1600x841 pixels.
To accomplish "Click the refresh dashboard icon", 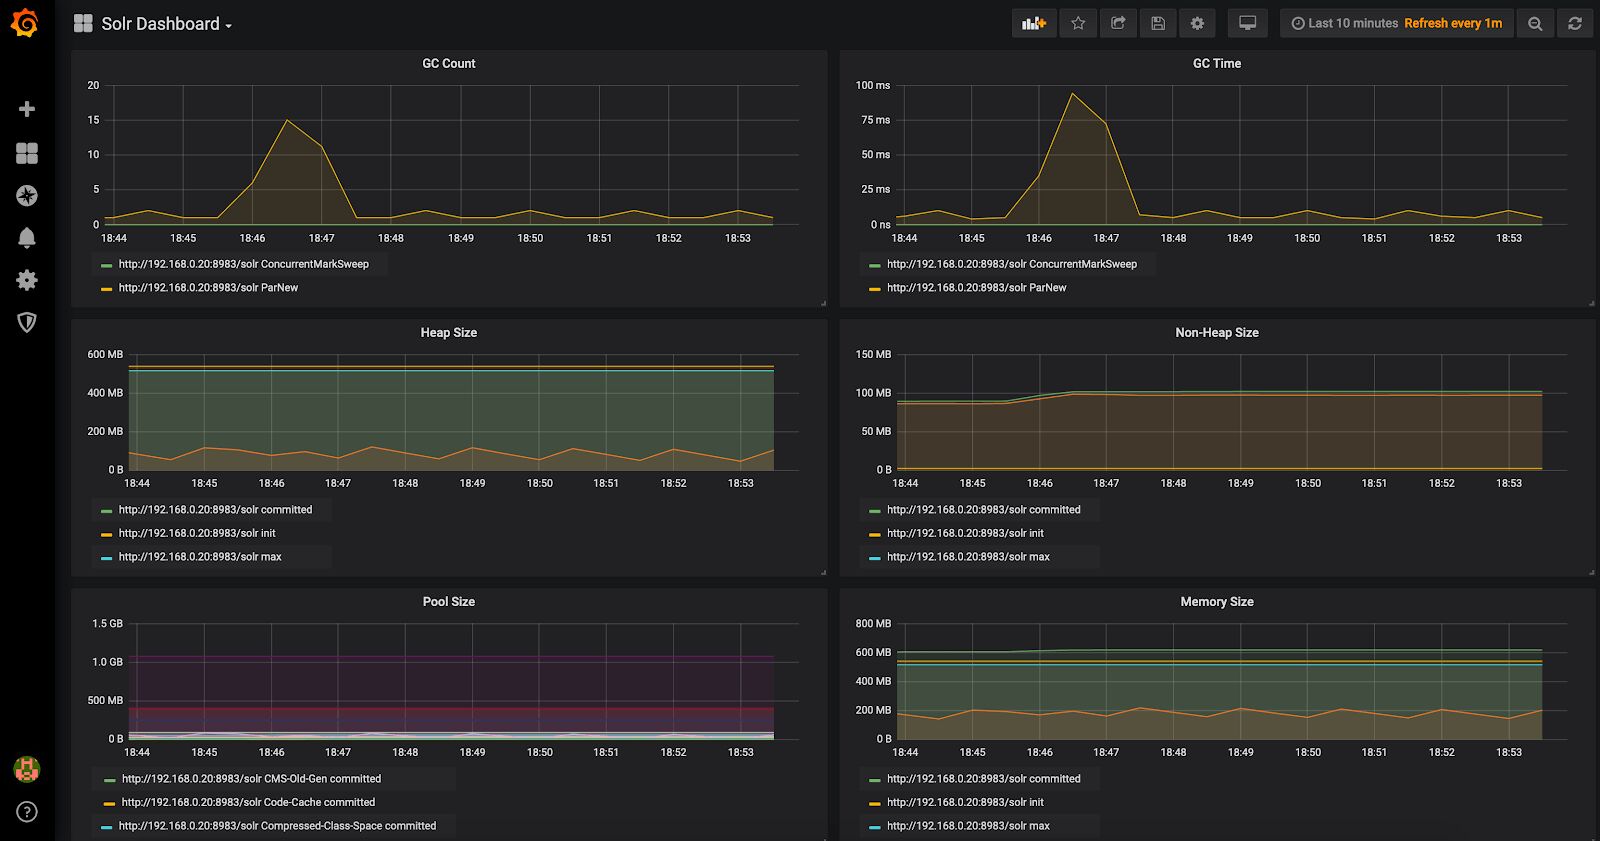I will point(1575,23).
